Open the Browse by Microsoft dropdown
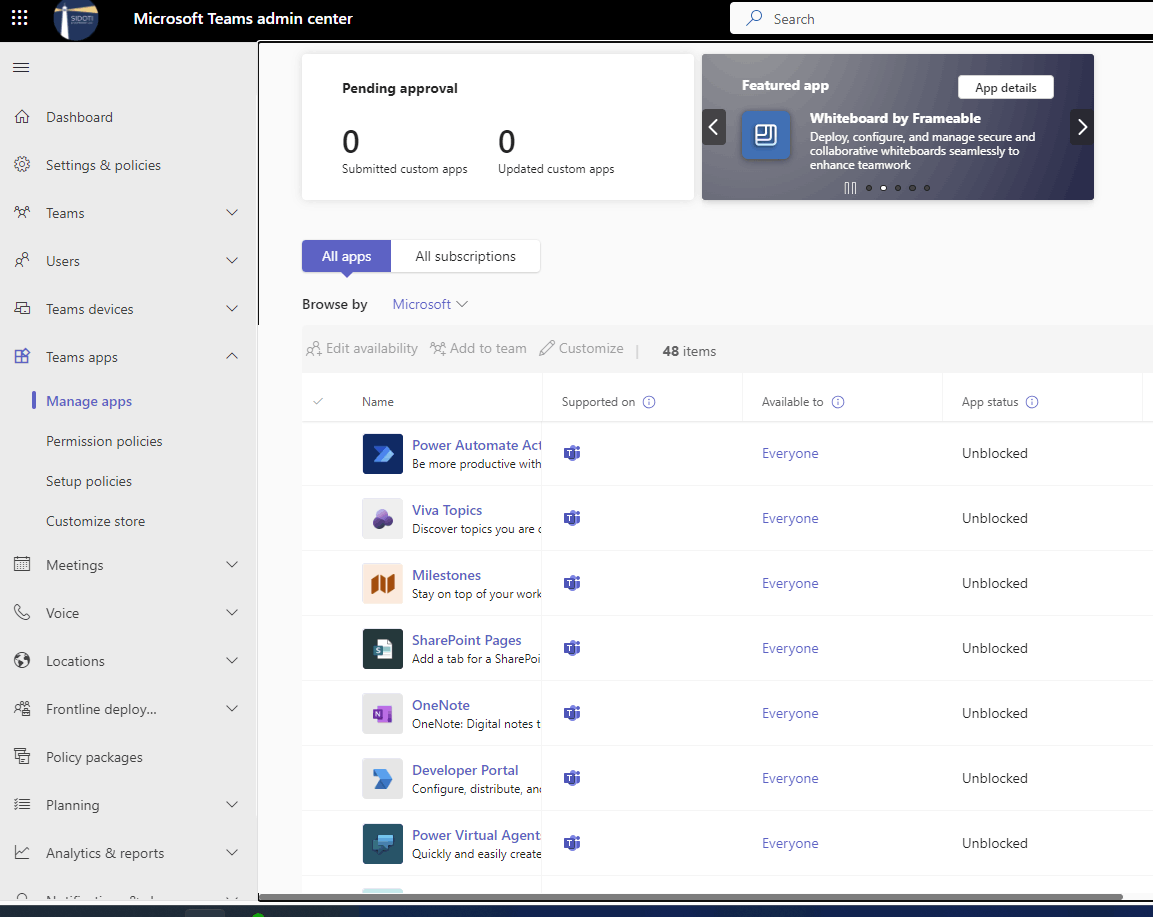1153x917 pixels. [430, 304]
